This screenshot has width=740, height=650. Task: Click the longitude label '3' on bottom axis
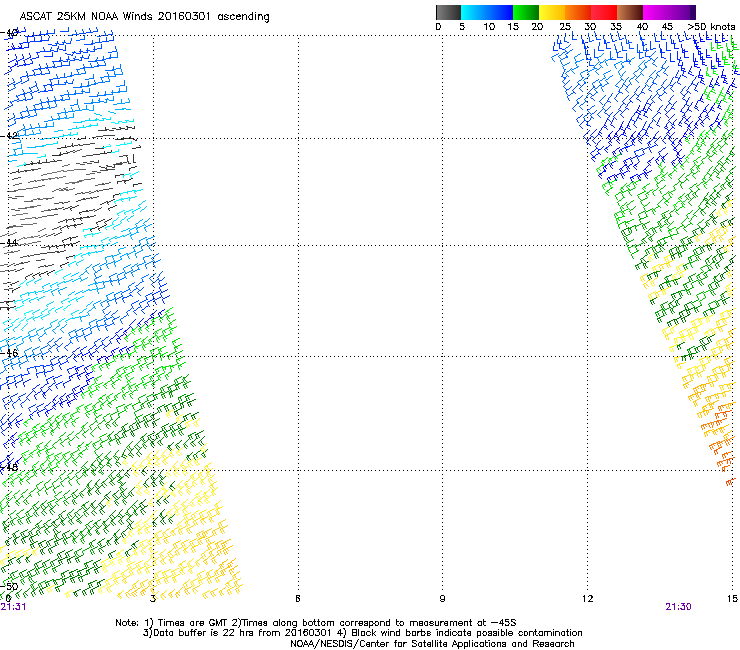153,599
